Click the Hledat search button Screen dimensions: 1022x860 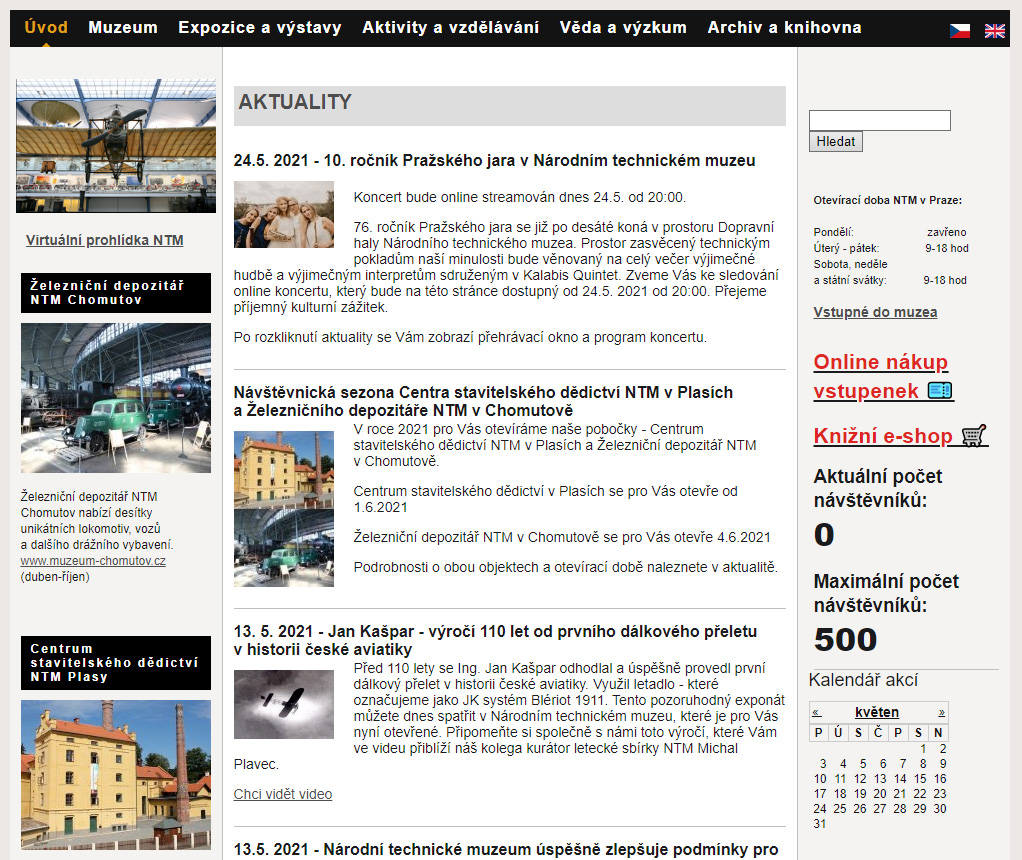tap(836, 141)
